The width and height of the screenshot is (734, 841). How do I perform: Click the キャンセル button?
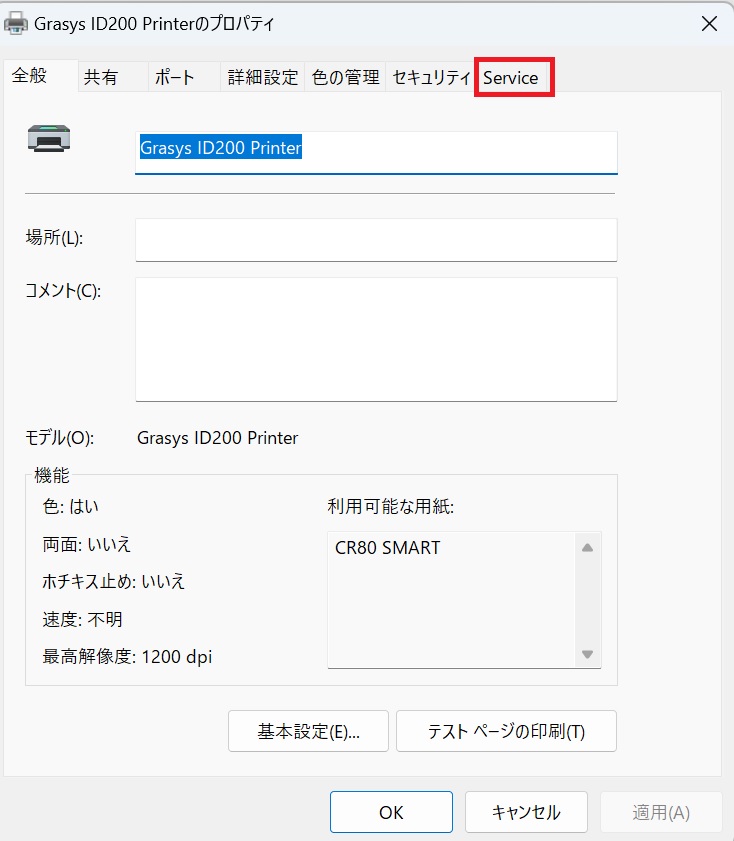pyautogui.click(x=526, y=812)
